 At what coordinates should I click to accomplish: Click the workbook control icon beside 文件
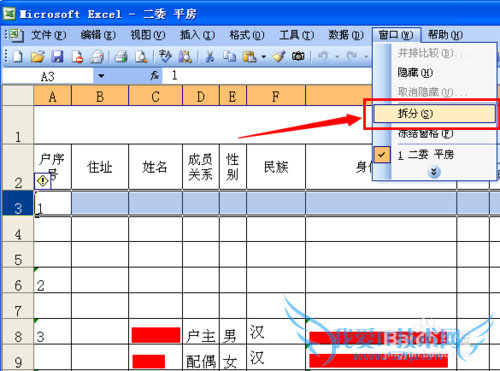pyautogui.click(x=15, y=35)
